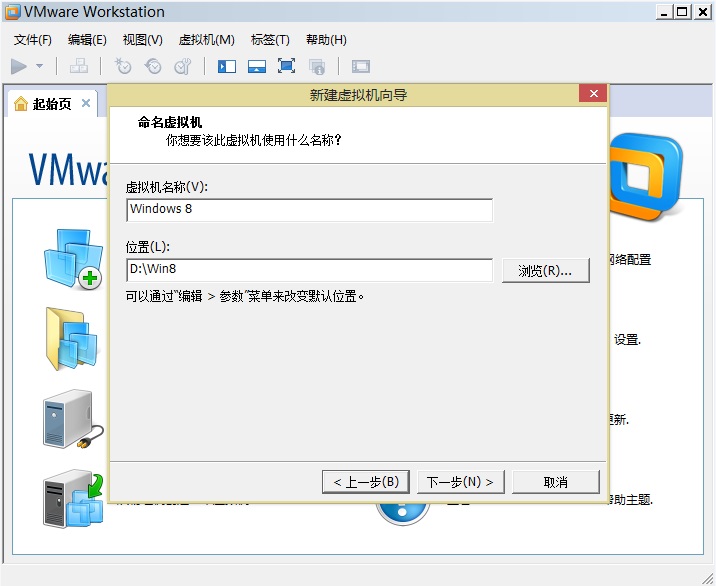Open the 标签(T) menu
Viewport: 716px width, 586px height.
tap(270, 40)
